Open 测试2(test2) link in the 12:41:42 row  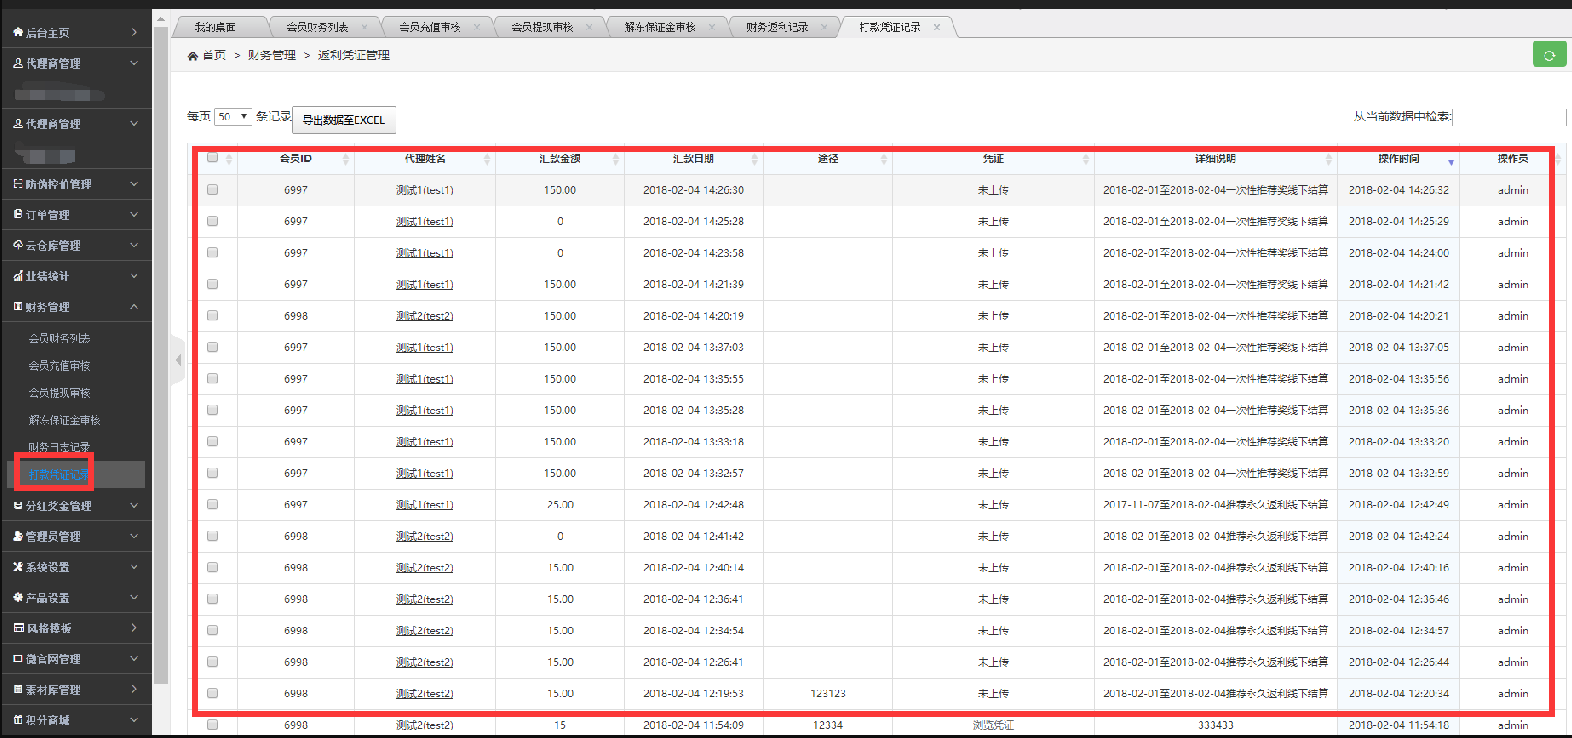point(424,536)
